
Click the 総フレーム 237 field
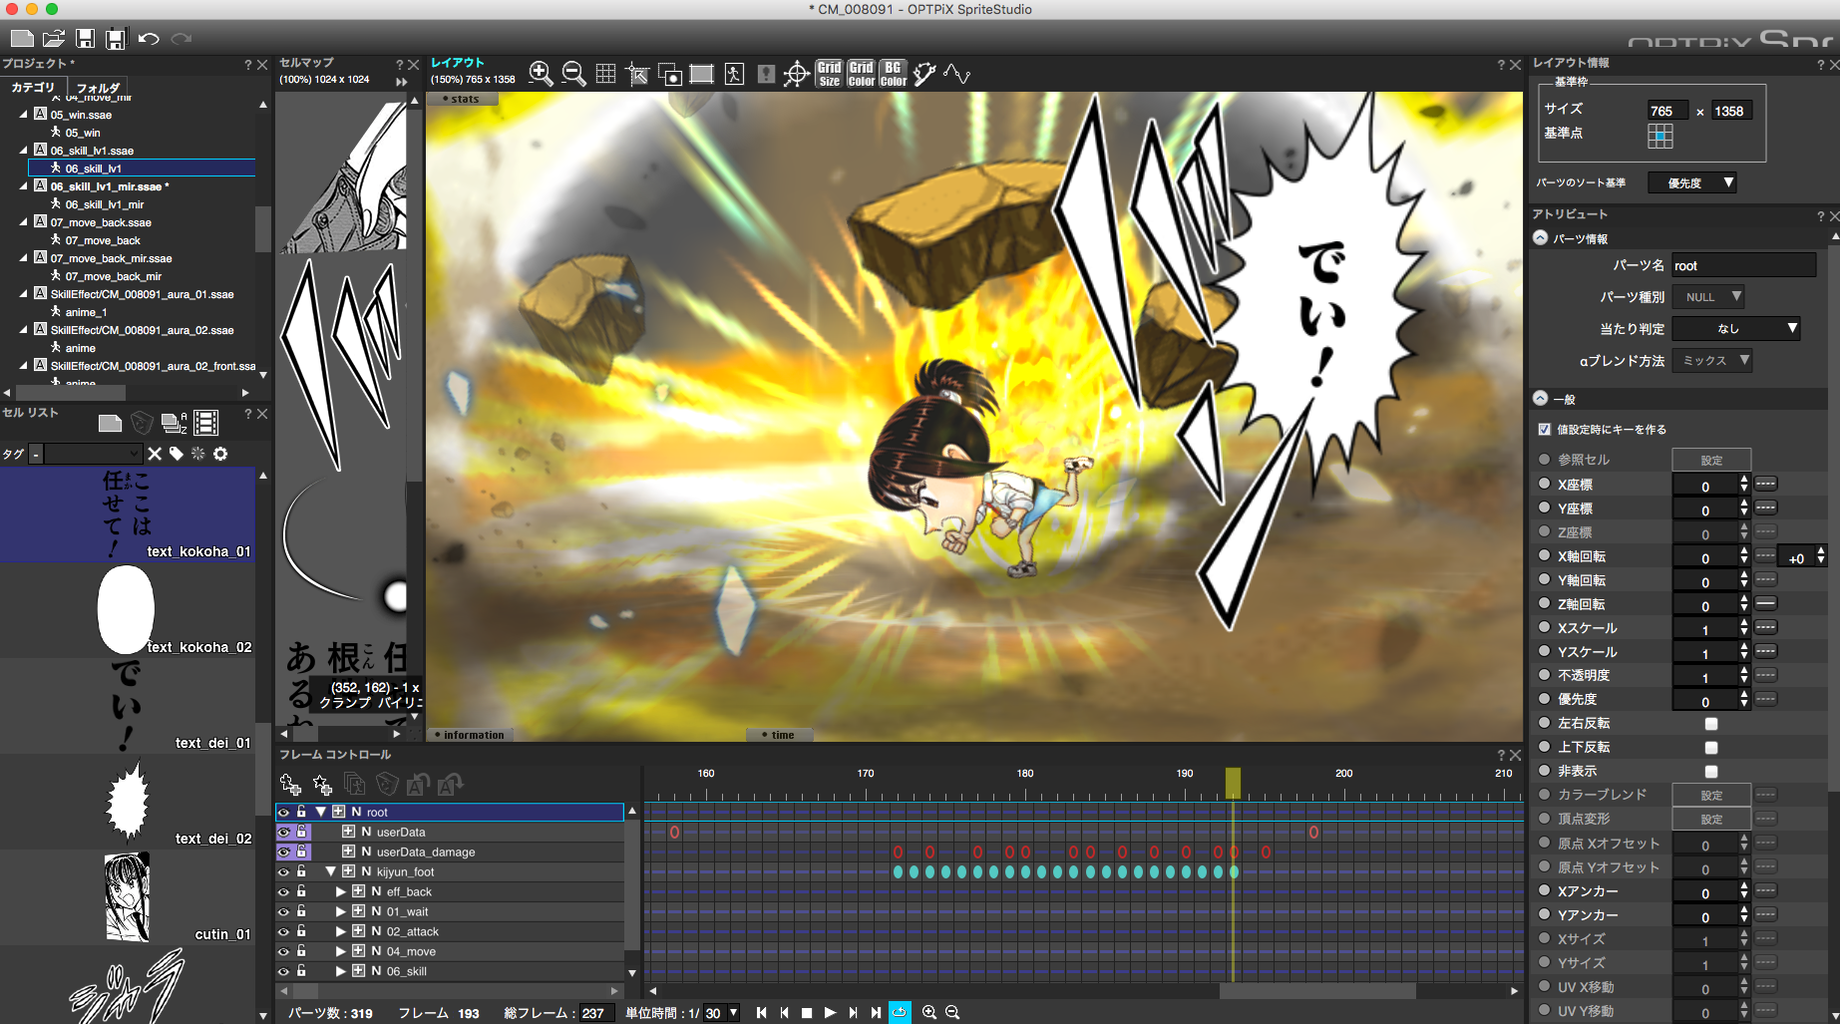pyautogui.click(x=596, y=1013)
